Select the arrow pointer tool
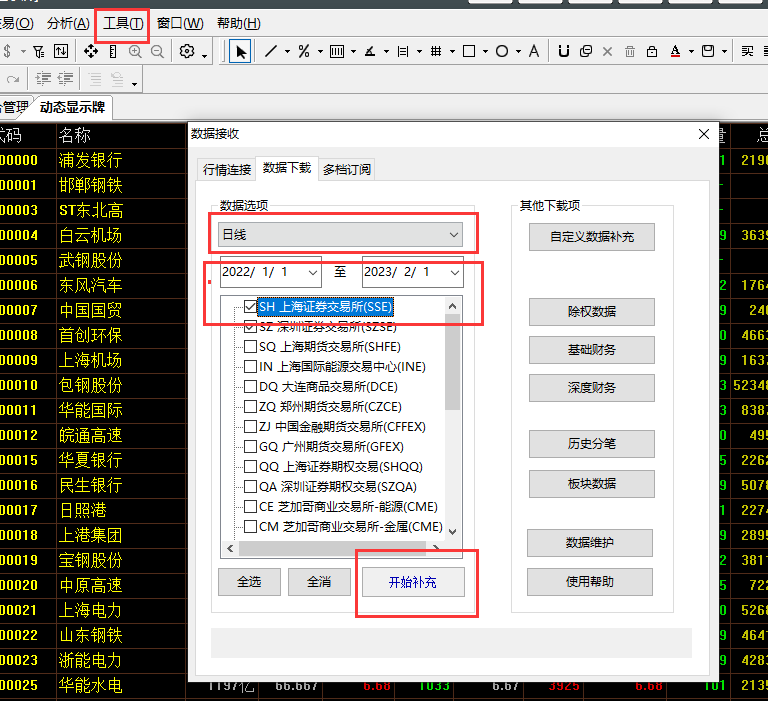 (x=240, y=51)
